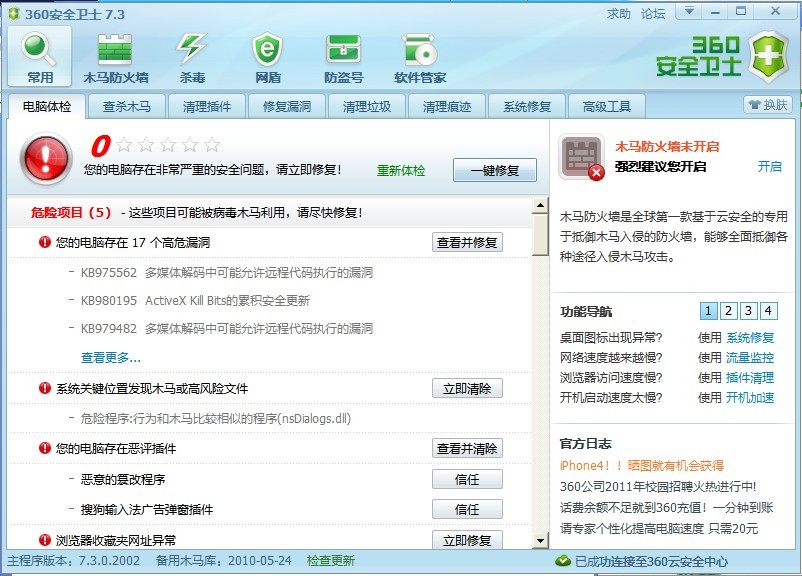The width and height of the screenshot is (802, 576).
Task: Open the 常用 magnifier toolbar icon
Action: [x=39, y=56]
